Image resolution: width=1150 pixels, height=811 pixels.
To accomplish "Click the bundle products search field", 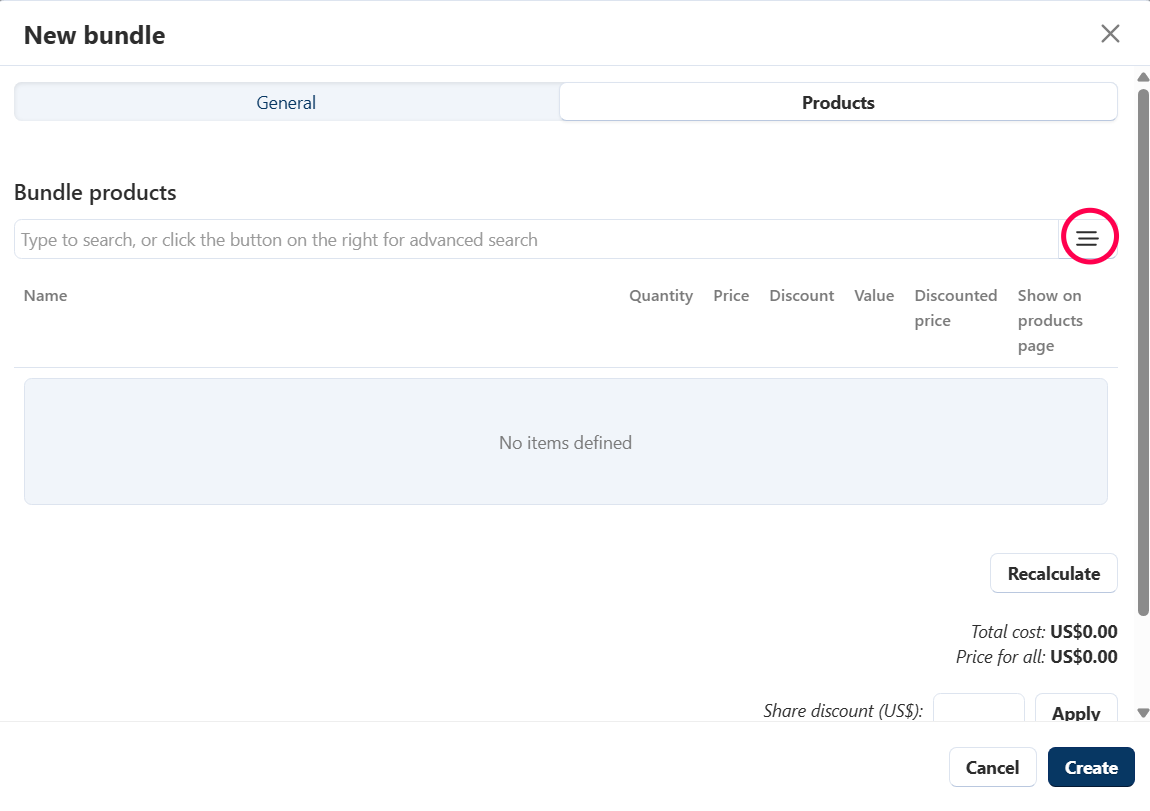I will 535,240.
